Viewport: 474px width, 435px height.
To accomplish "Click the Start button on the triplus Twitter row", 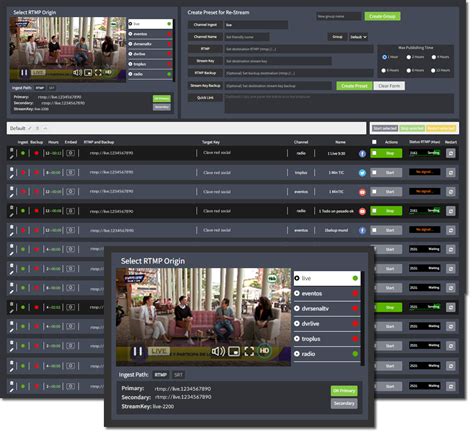I will [386, 173].
